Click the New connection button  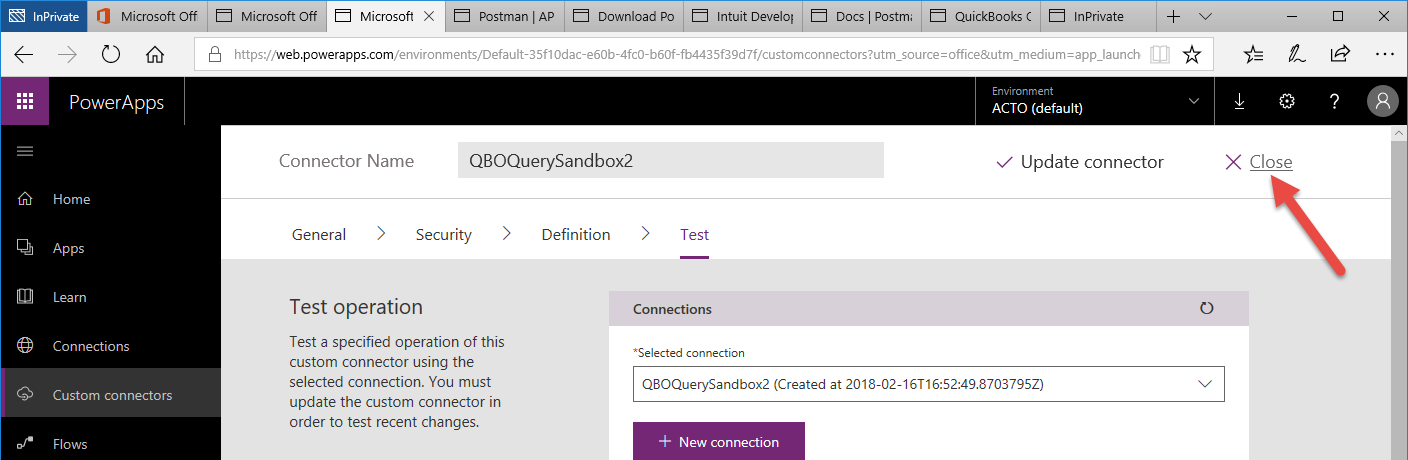(x=719, y=441)
